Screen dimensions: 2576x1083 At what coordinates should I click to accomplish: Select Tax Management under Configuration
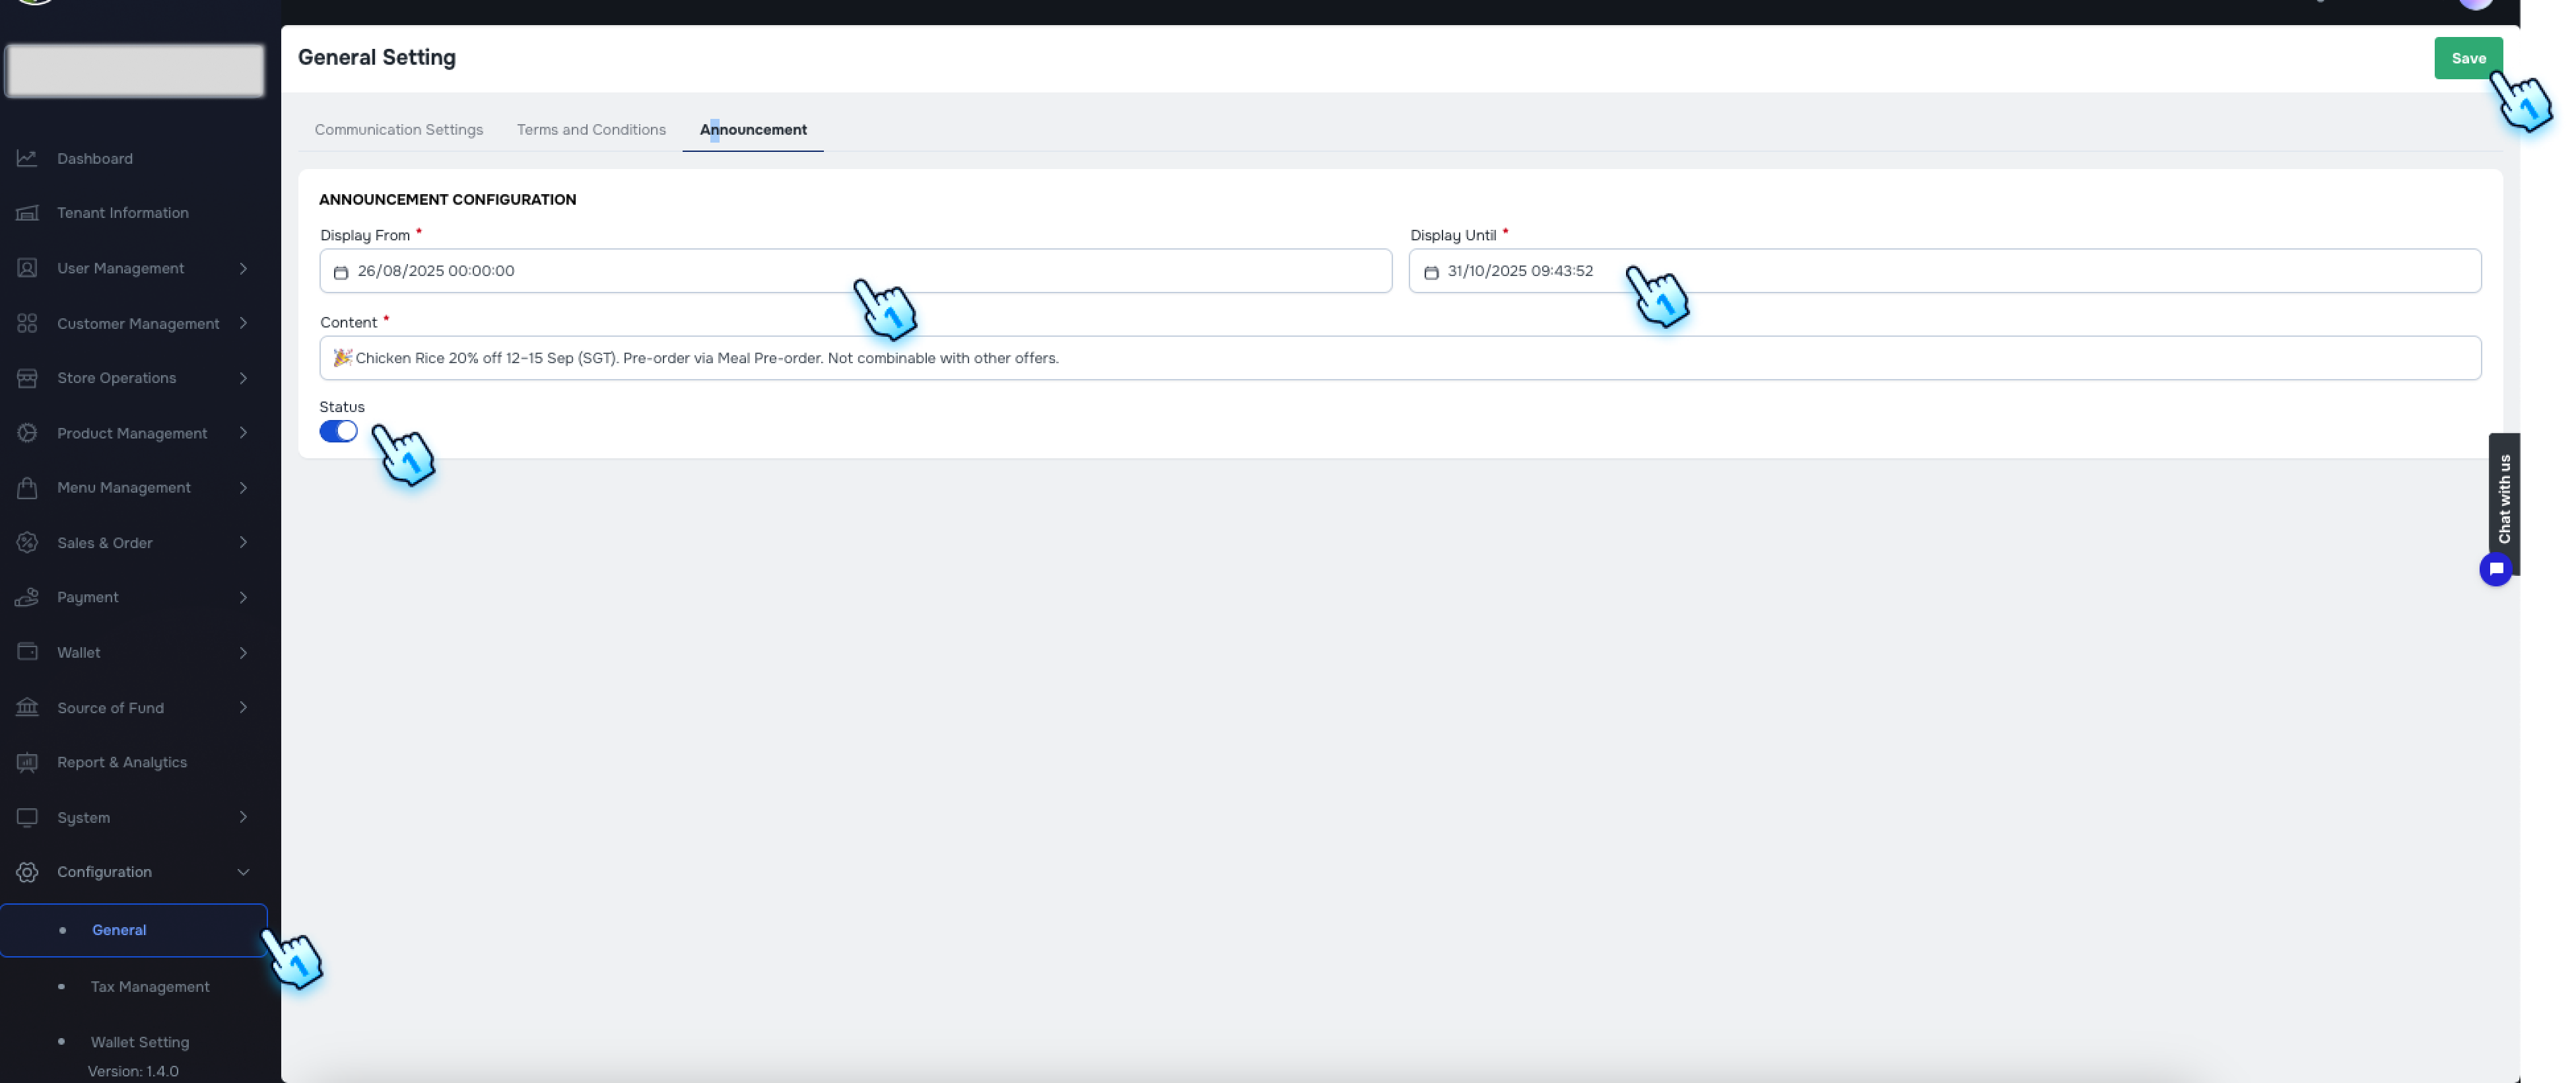pyautogui.click(x=149, y=986)
